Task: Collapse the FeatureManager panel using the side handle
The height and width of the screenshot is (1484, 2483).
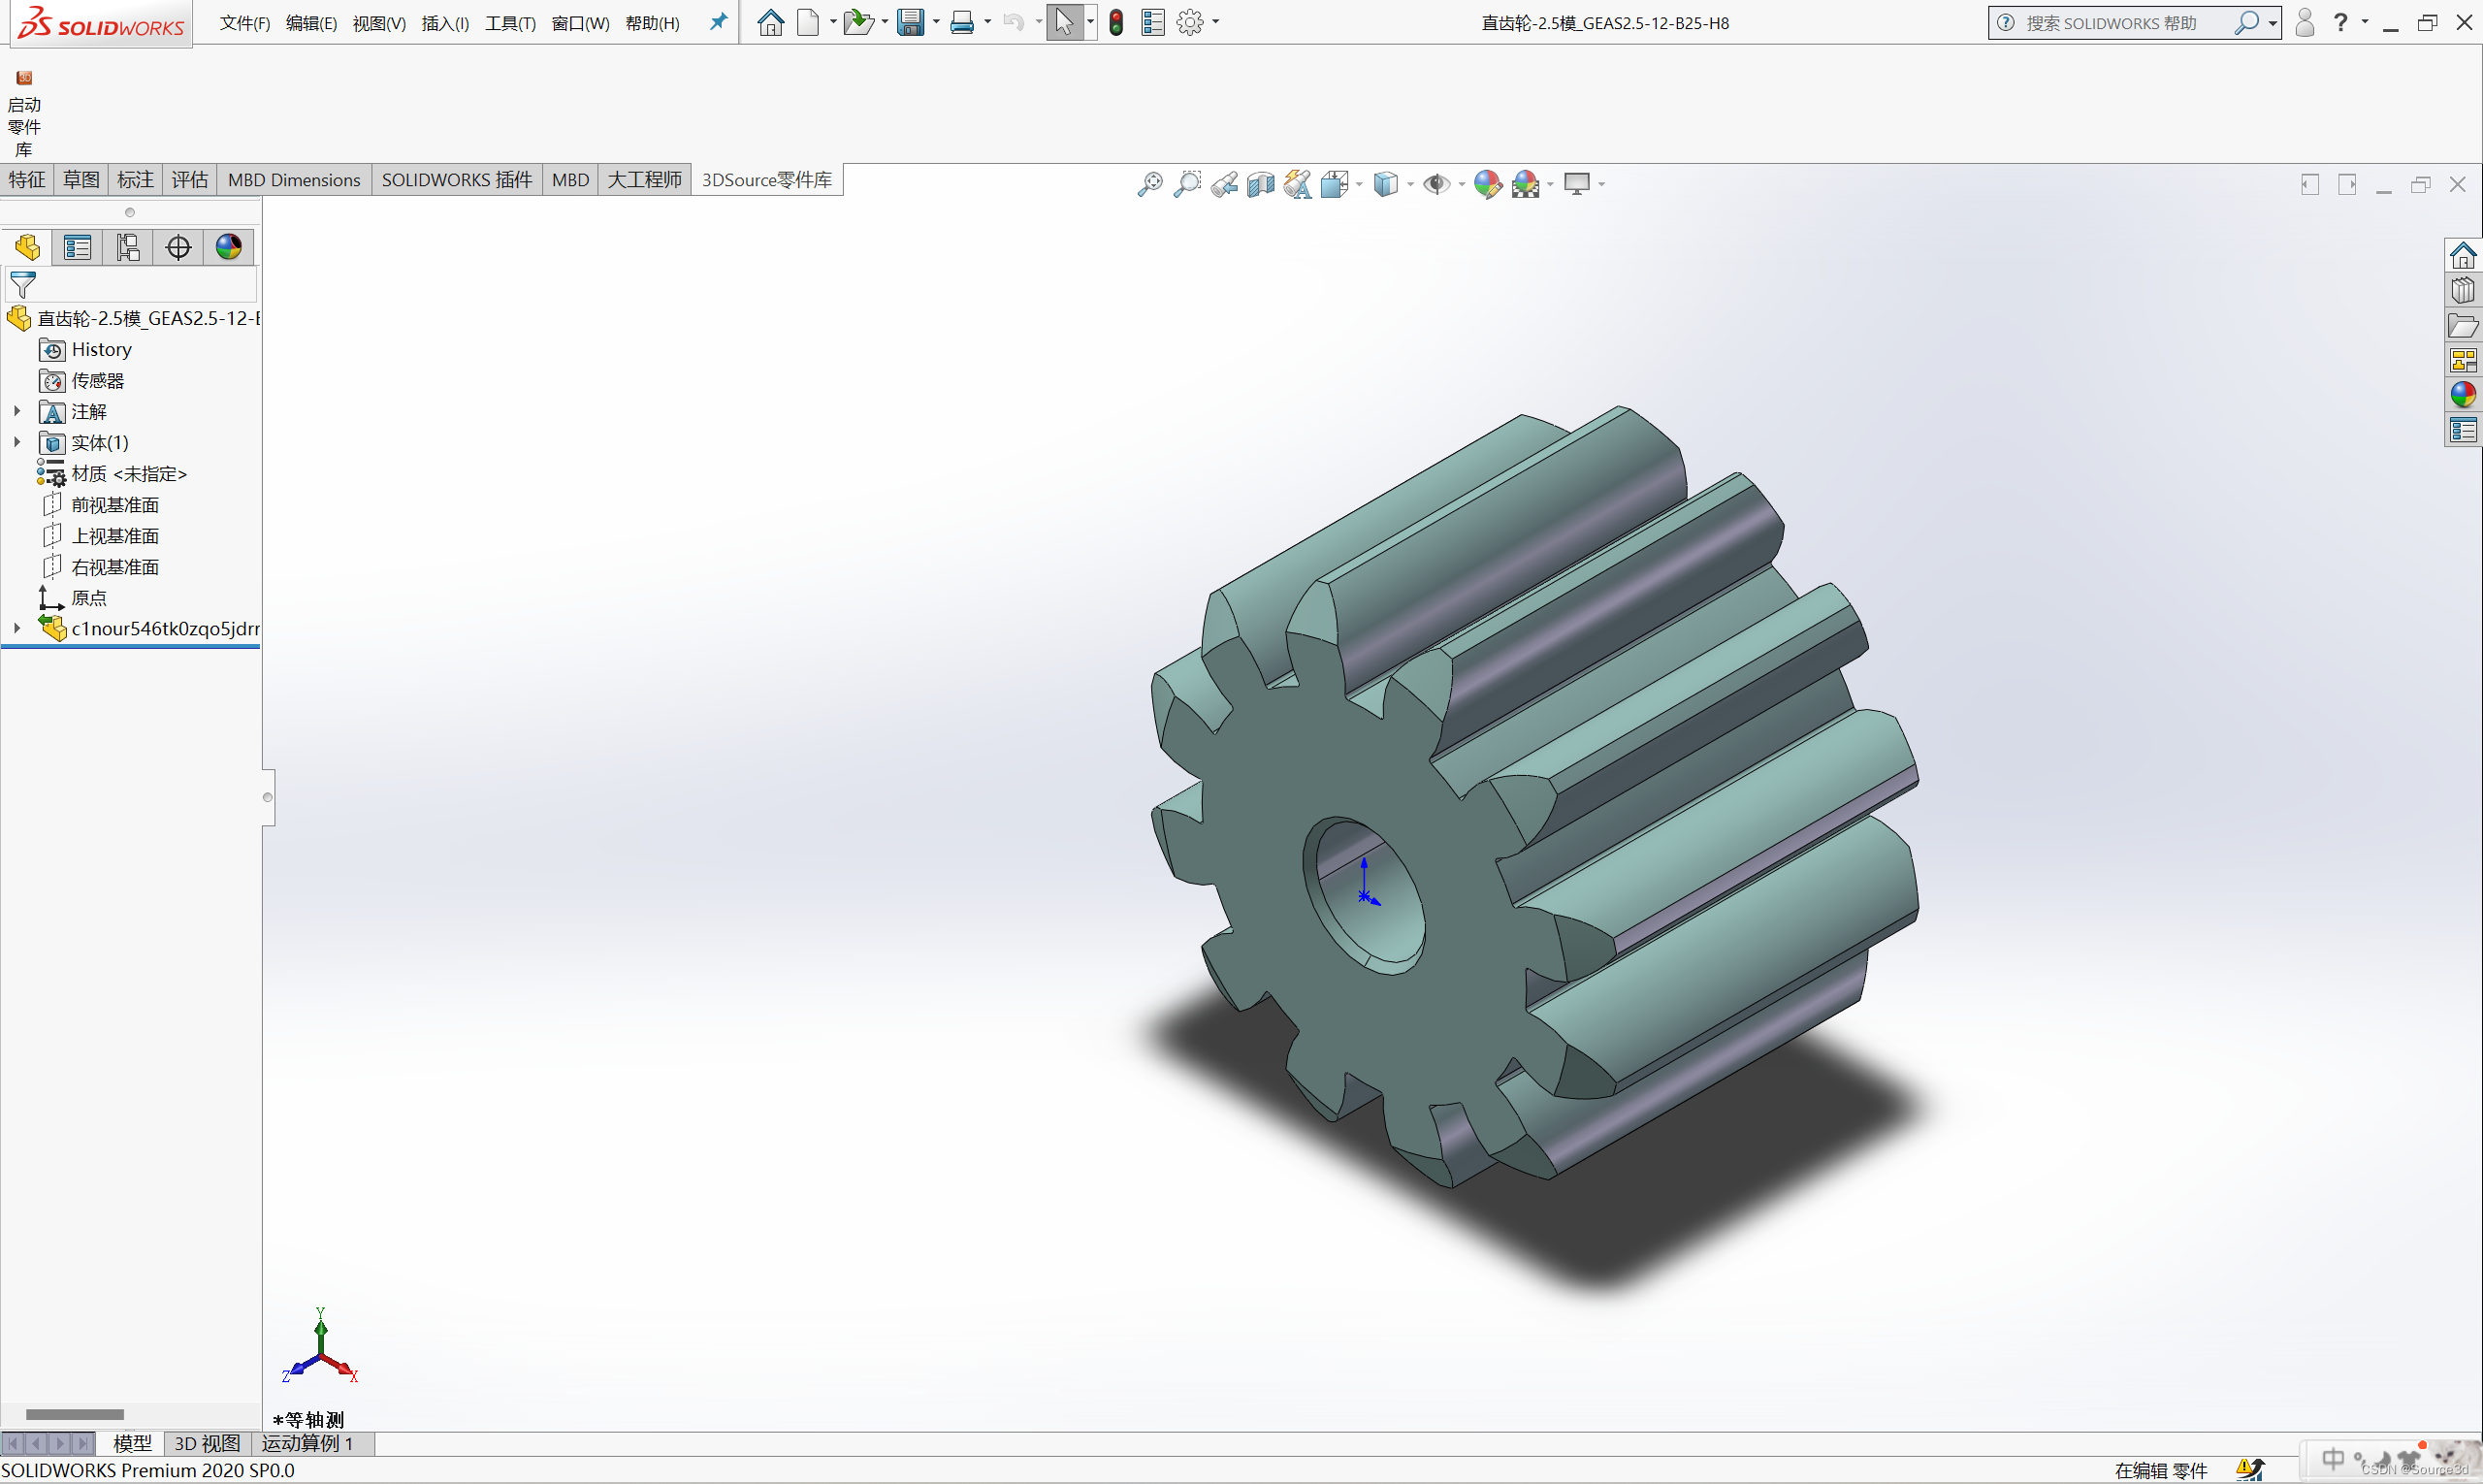Action: tap(267, 797)
